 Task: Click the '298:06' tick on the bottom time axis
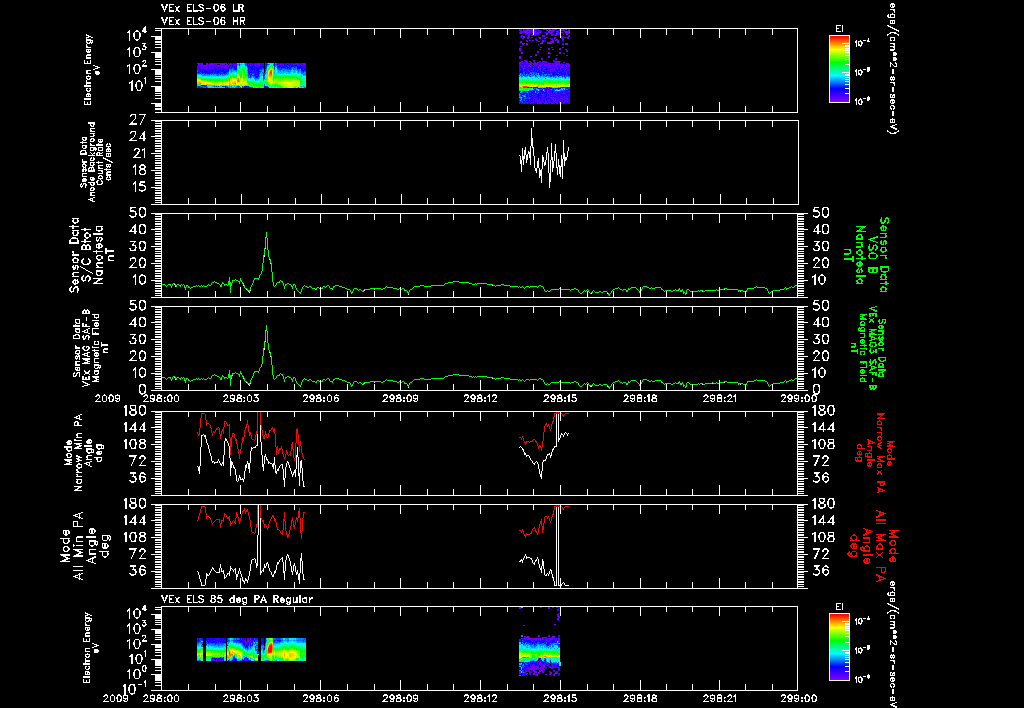click(321, 698)
